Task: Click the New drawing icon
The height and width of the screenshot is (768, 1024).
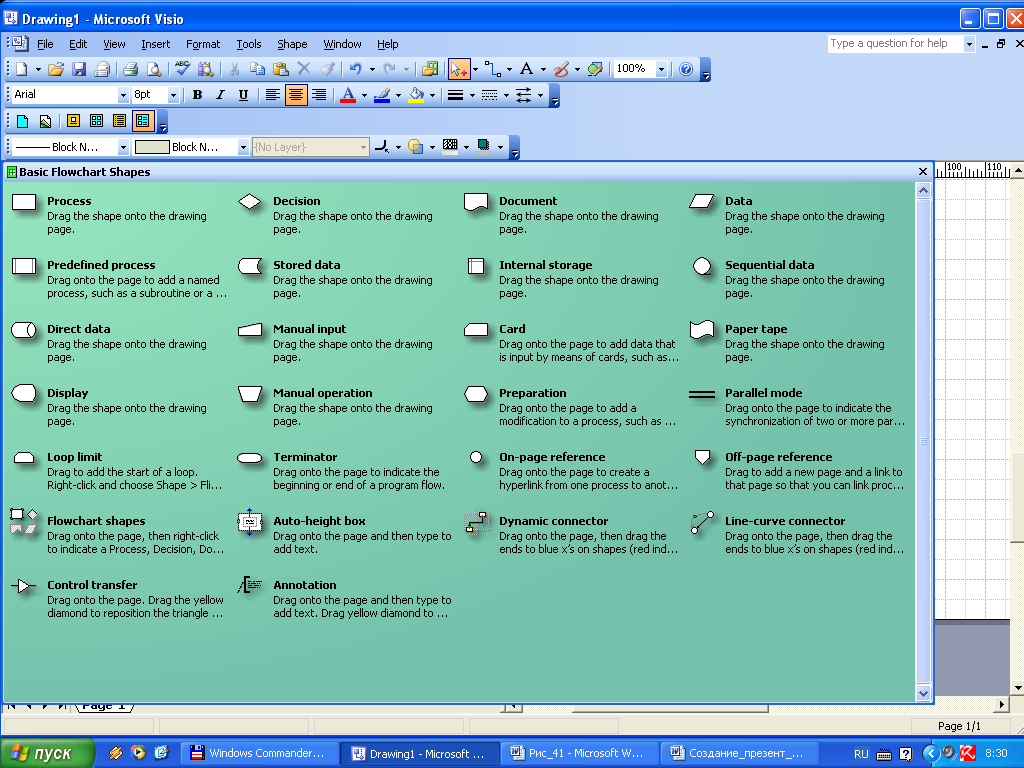Action: click(22, 69)
